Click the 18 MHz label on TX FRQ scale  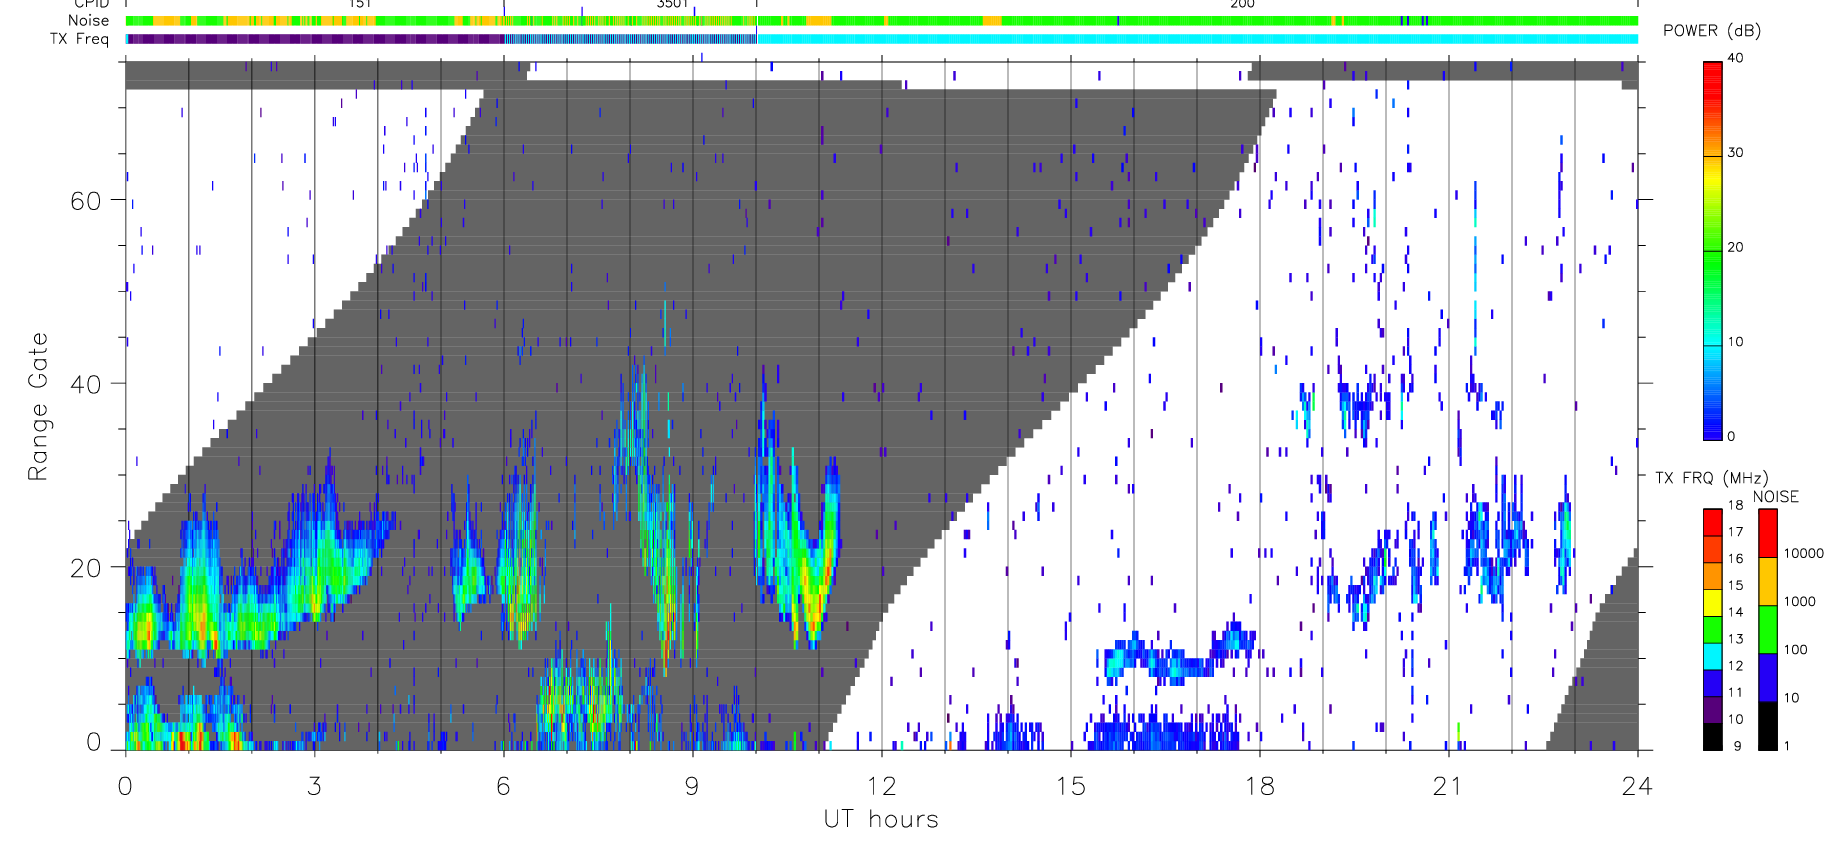click(x=1735, y=505)
